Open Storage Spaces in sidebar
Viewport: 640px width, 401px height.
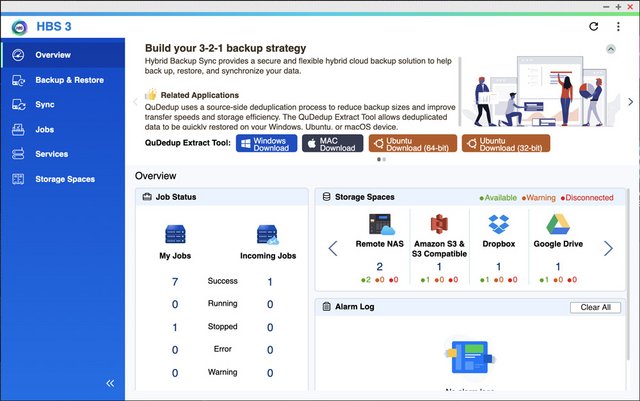(63, 179)
